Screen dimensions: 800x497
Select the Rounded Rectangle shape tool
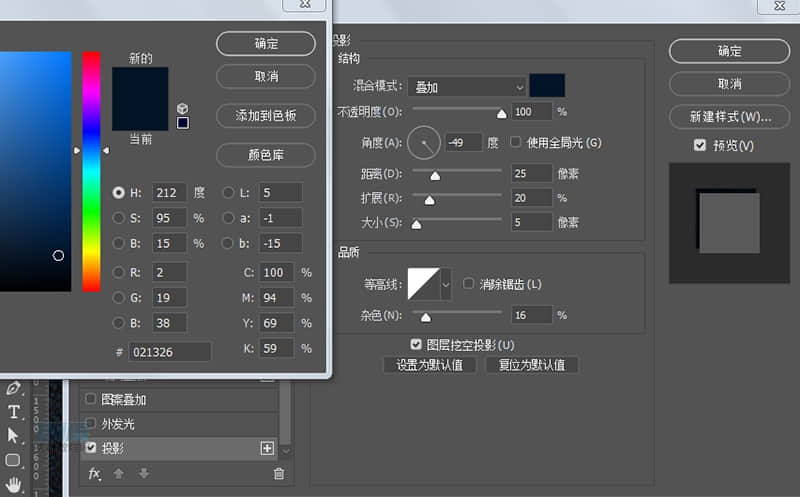pos(13,460)
